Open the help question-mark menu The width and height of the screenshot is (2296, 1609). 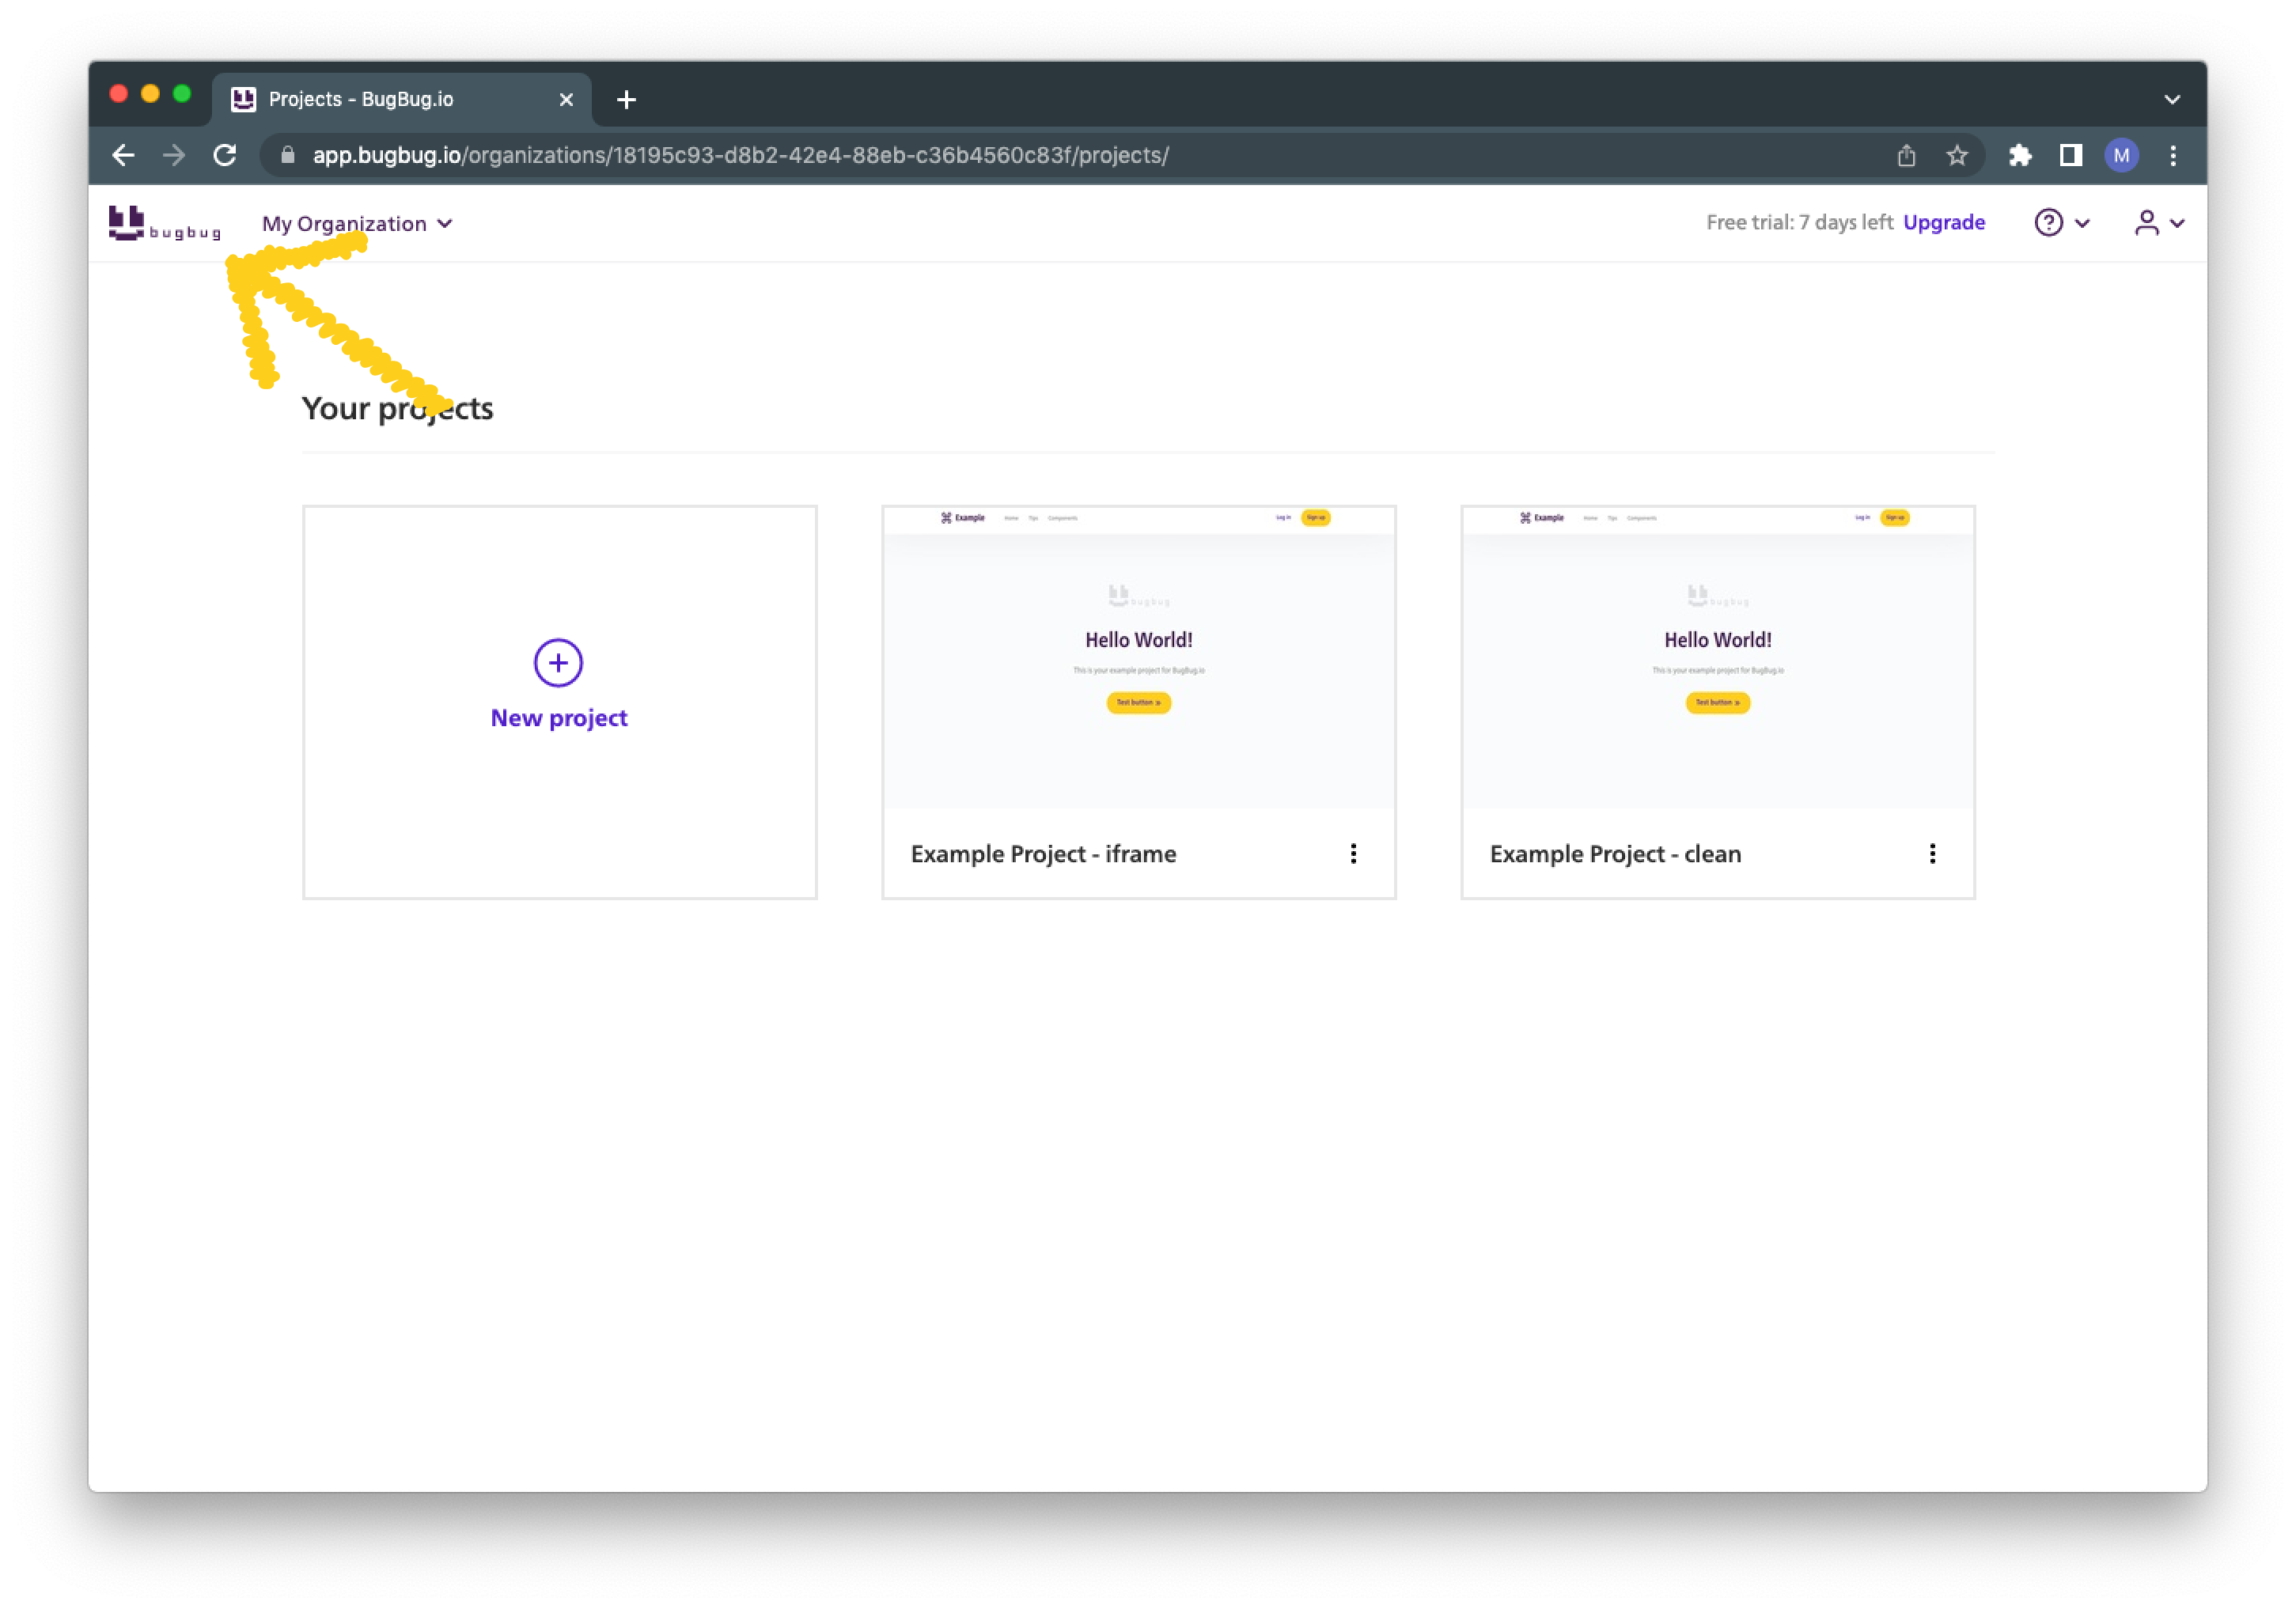pyautogui.click(x=2061, y=222)
